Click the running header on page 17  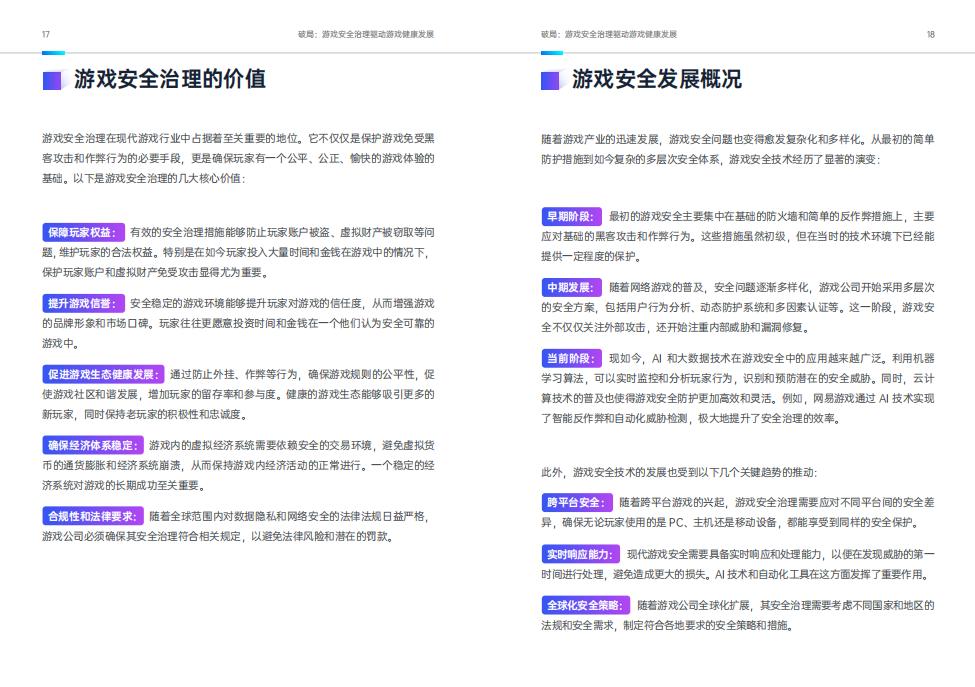[366, 34]
